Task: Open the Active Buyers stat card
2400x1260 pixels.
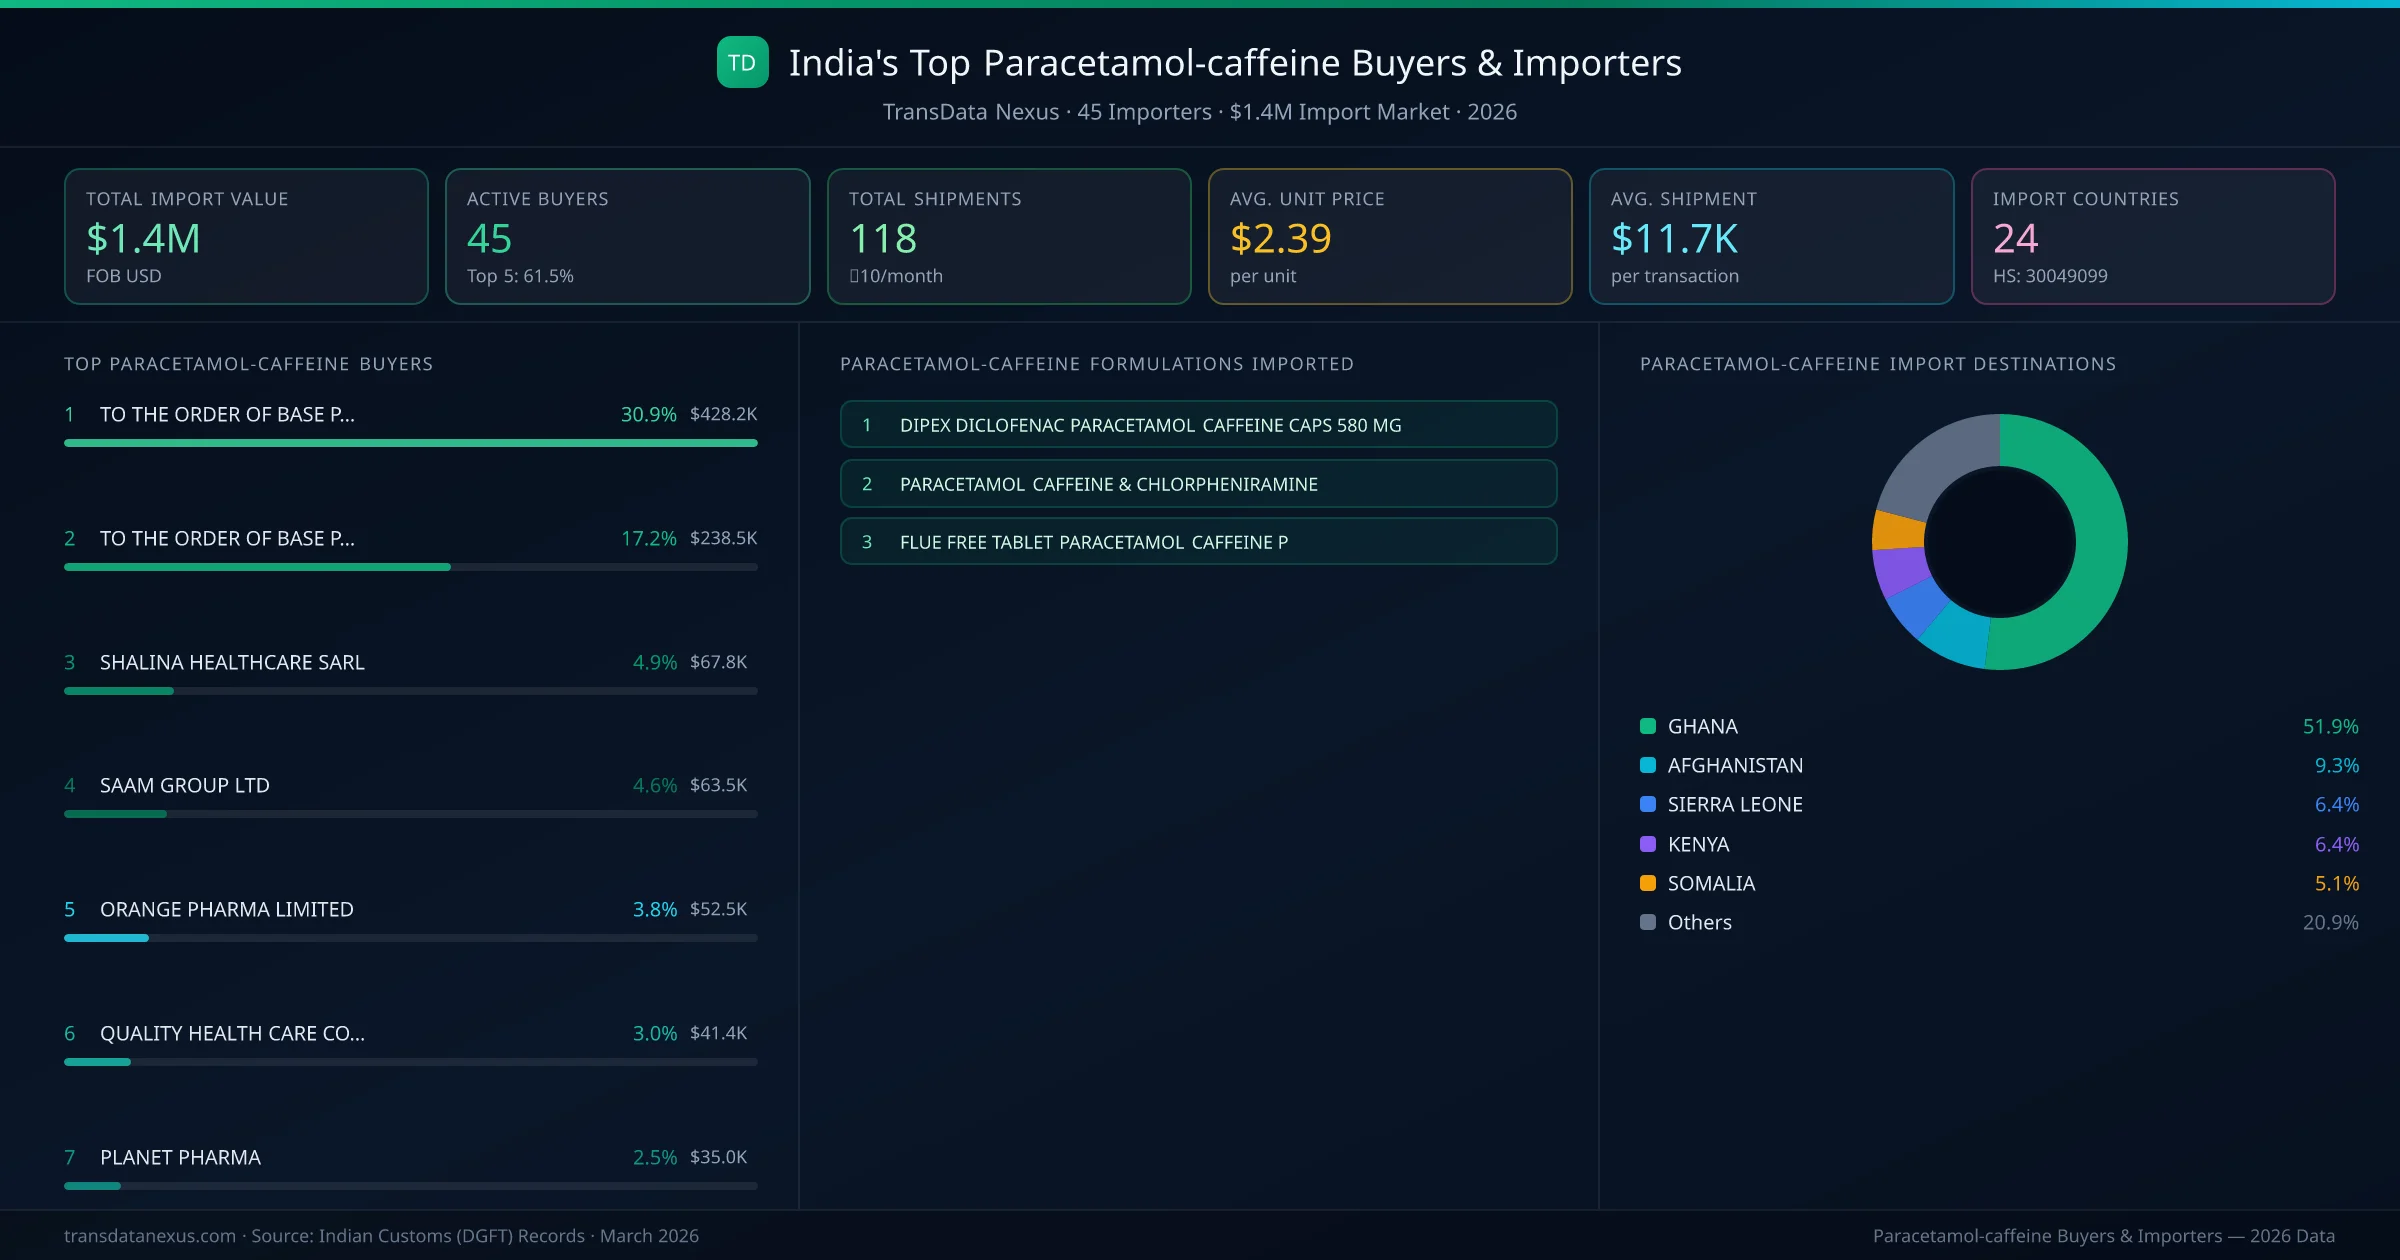Action: (x=627, y=236)
